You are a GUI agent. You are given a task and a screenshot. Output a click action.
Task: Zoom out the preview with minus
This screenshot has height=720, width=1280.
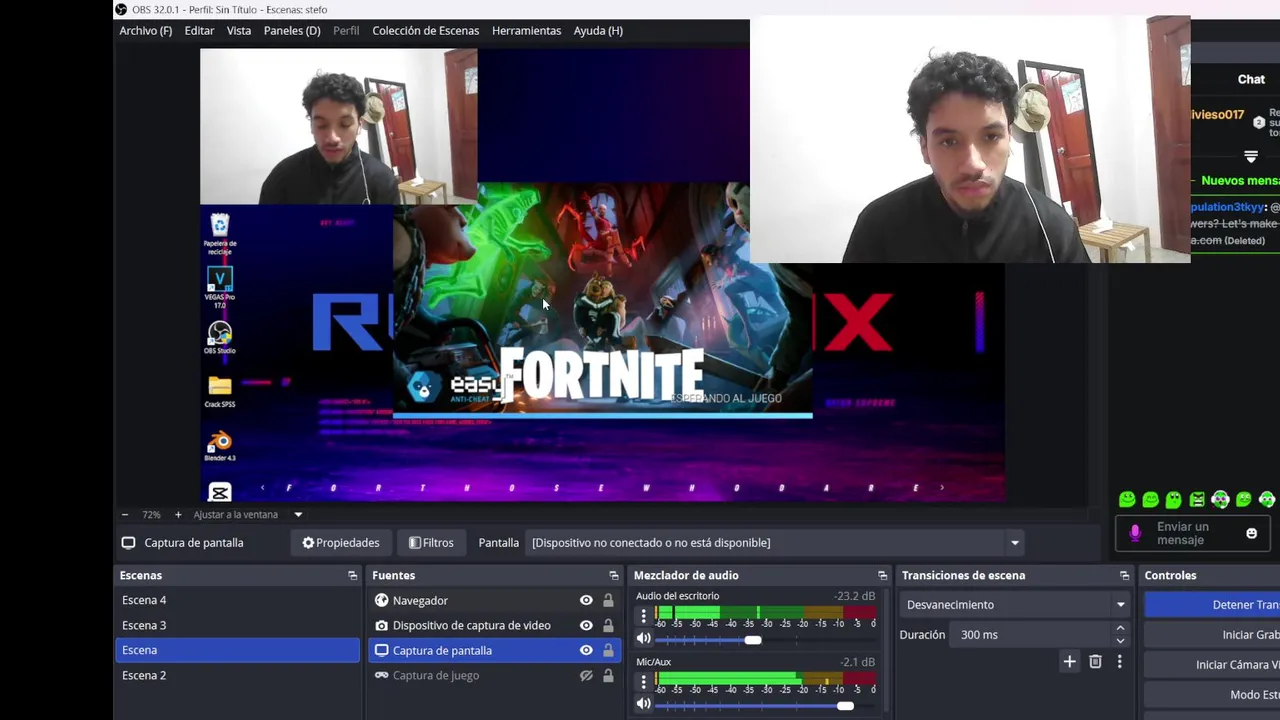tap(125, 515)
